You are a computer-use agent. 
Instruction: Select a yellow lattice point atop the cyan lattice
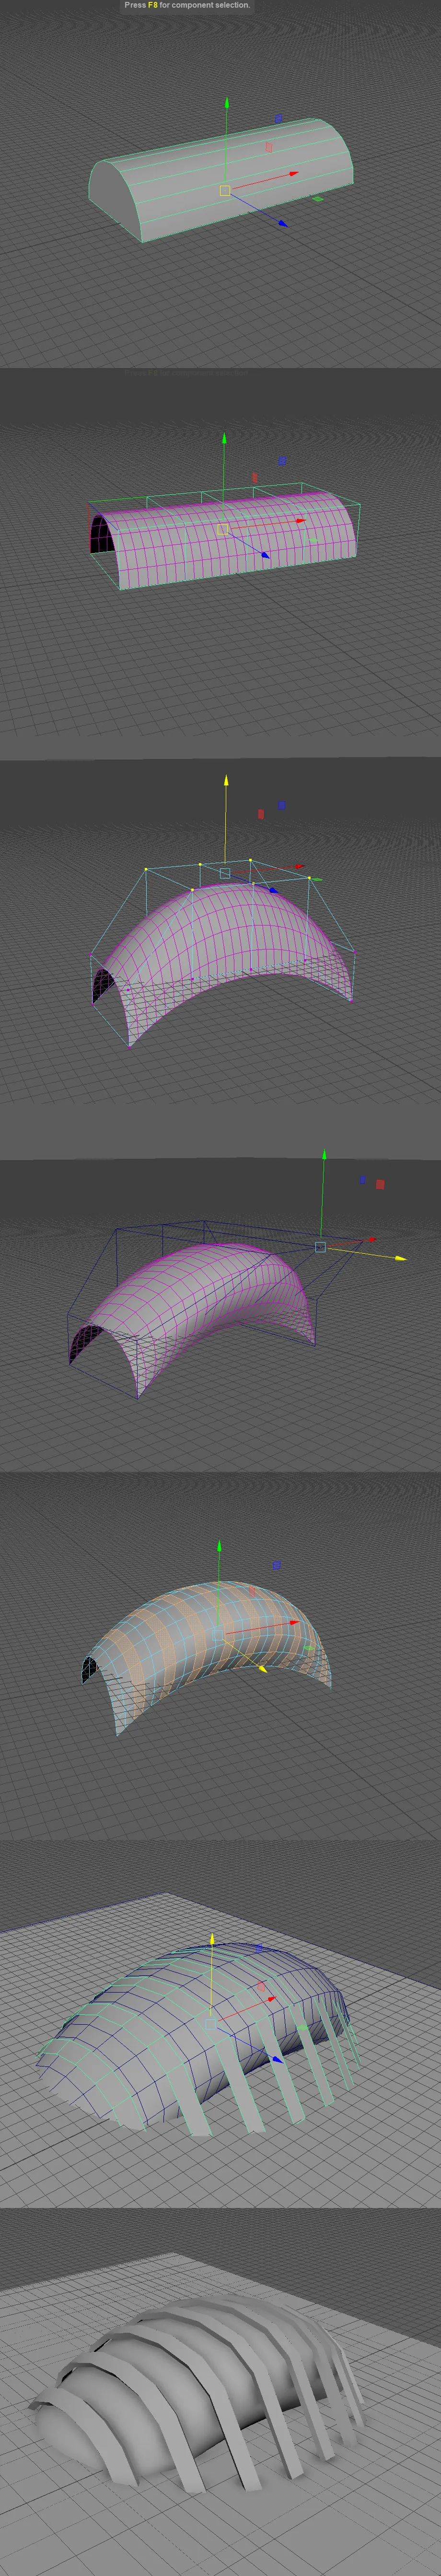pyautogui.click(x=146, y=869)
